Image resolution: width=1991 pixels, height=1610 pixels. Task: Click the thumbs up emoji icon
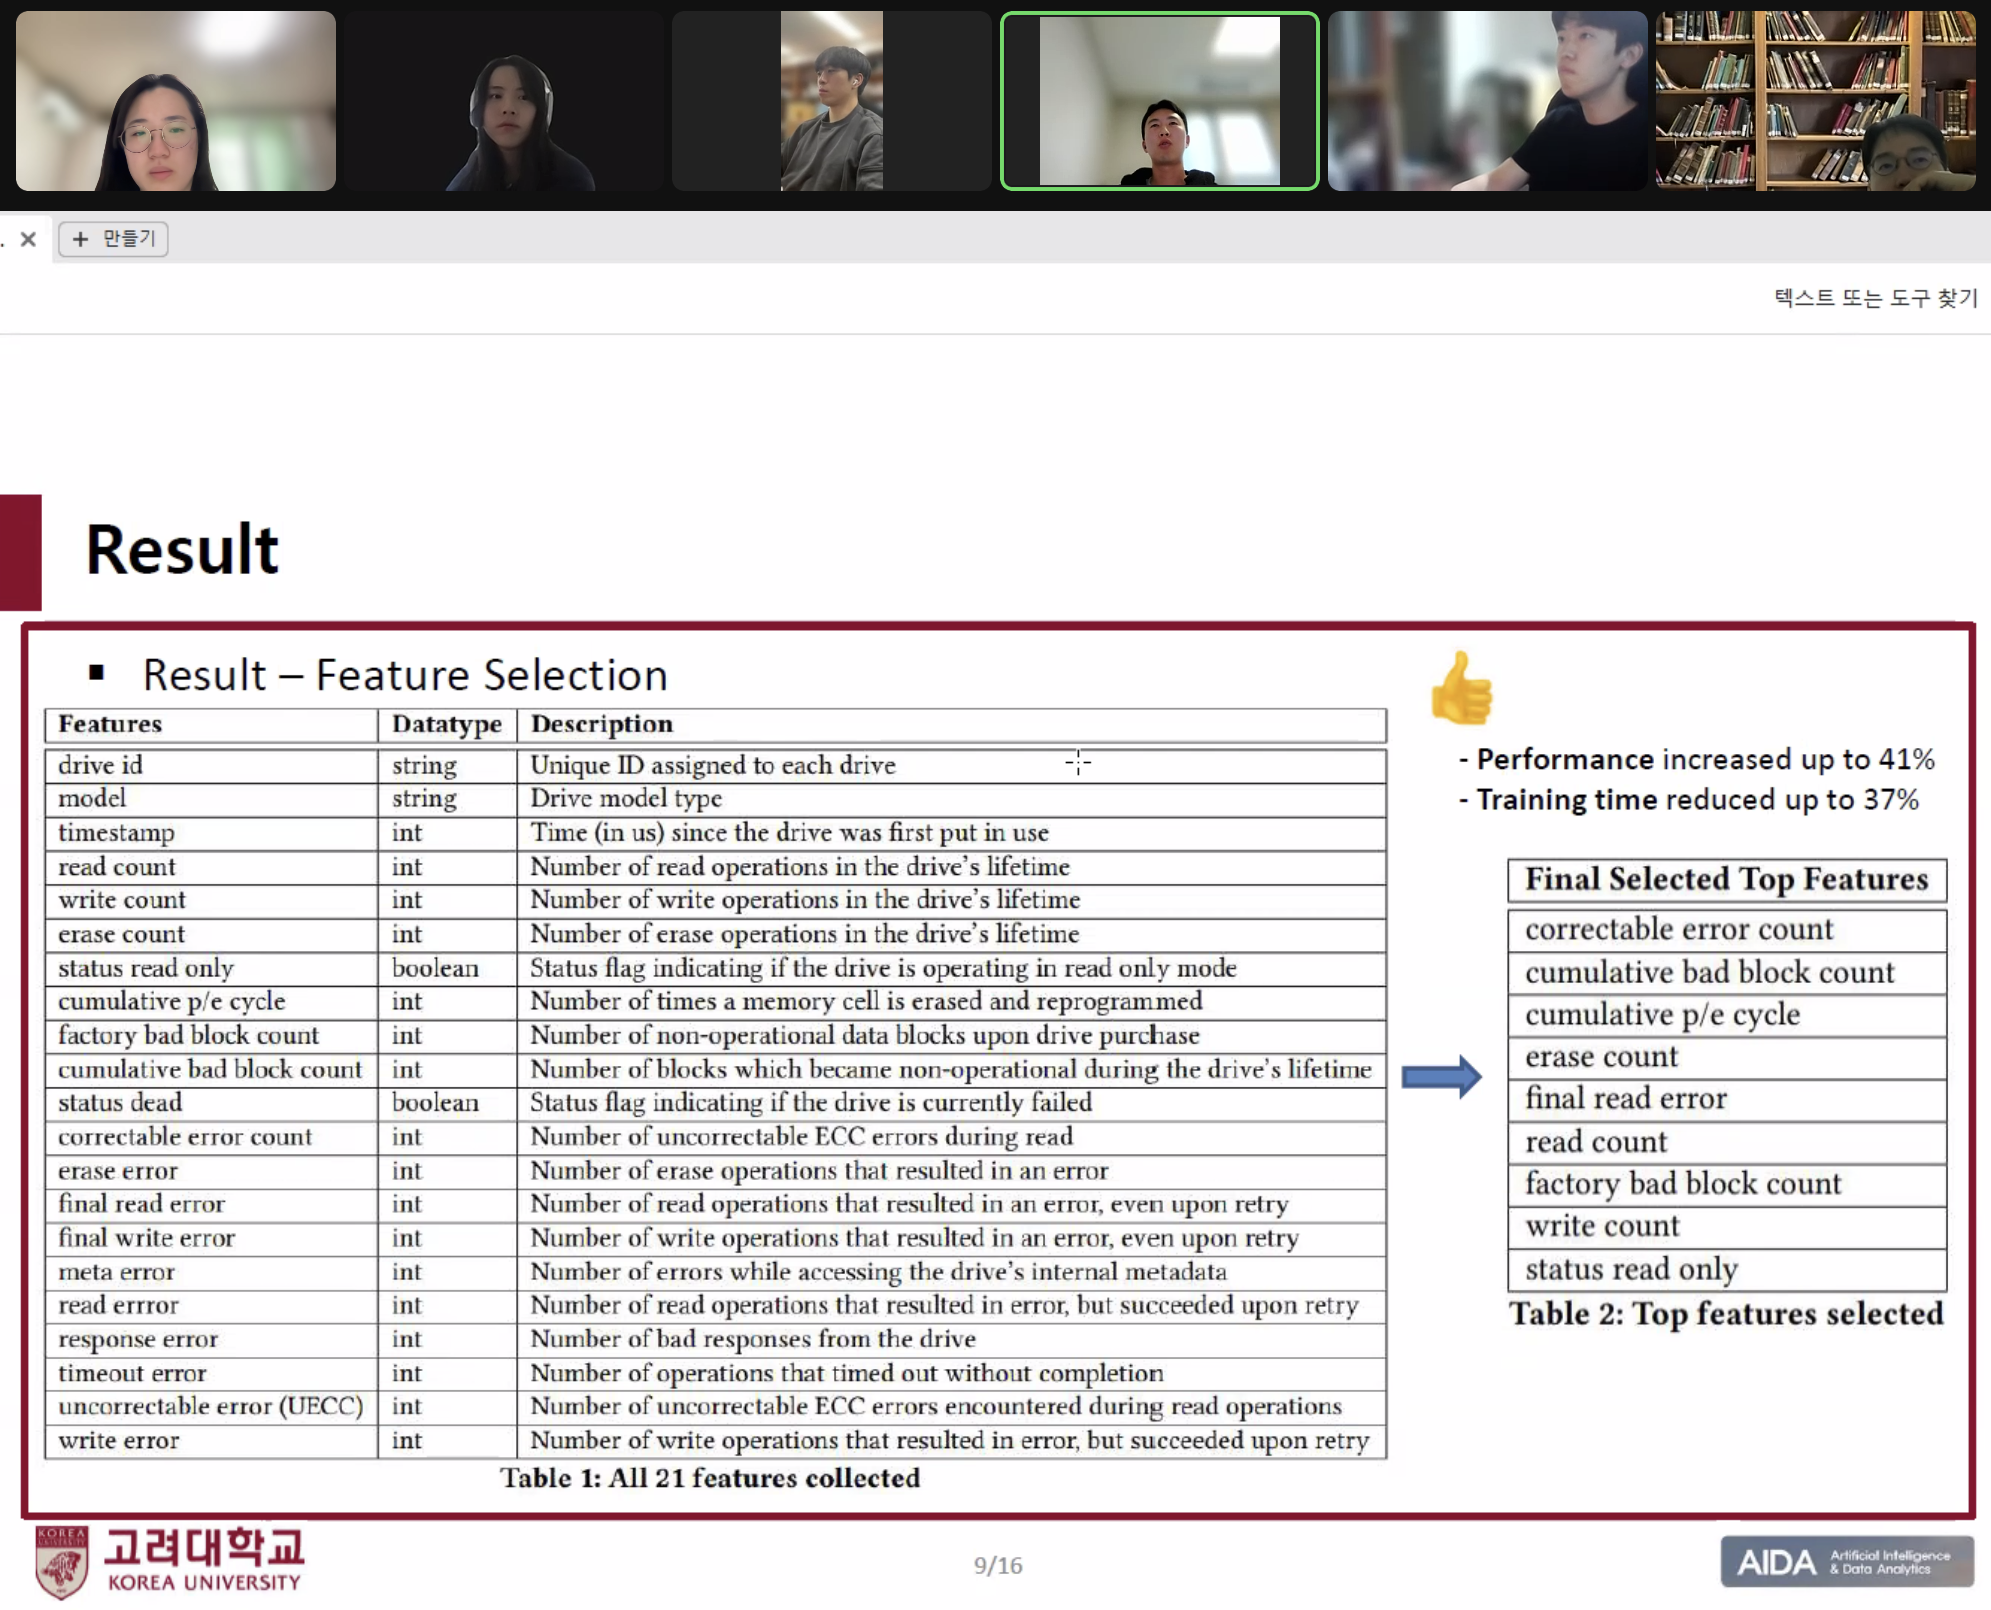1461,688
